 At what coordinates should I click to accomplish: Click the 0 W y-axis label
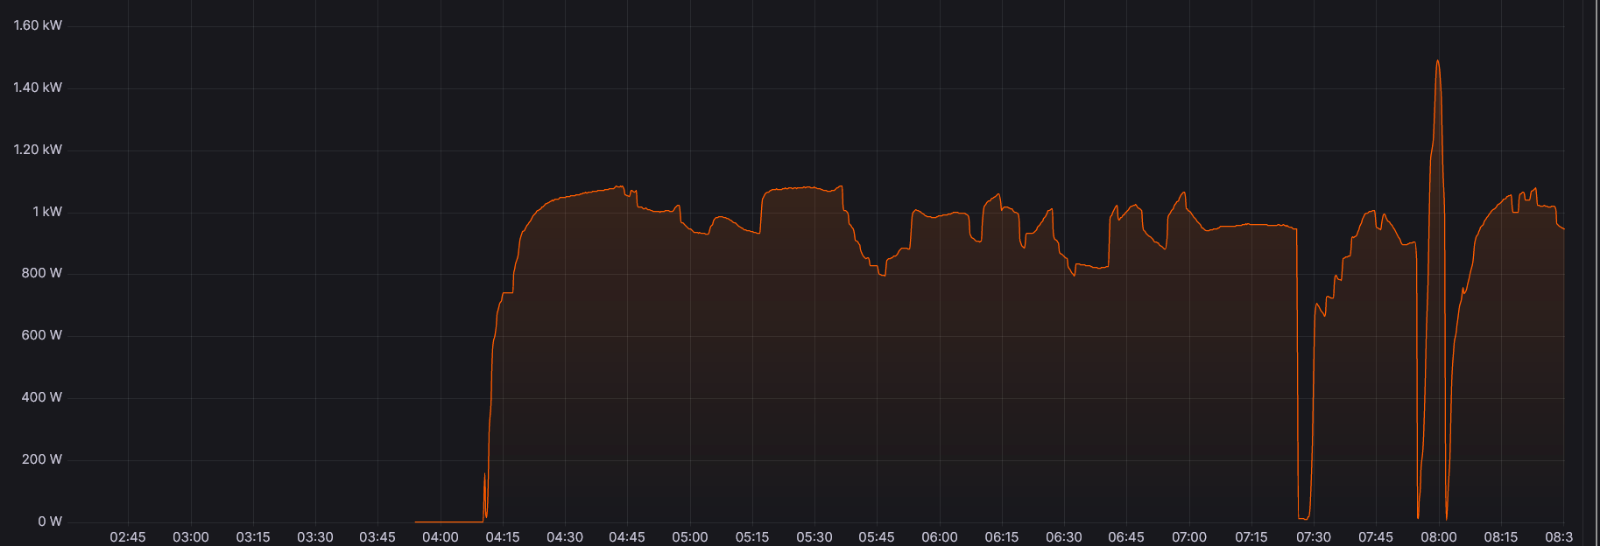[x=50, y=521]
